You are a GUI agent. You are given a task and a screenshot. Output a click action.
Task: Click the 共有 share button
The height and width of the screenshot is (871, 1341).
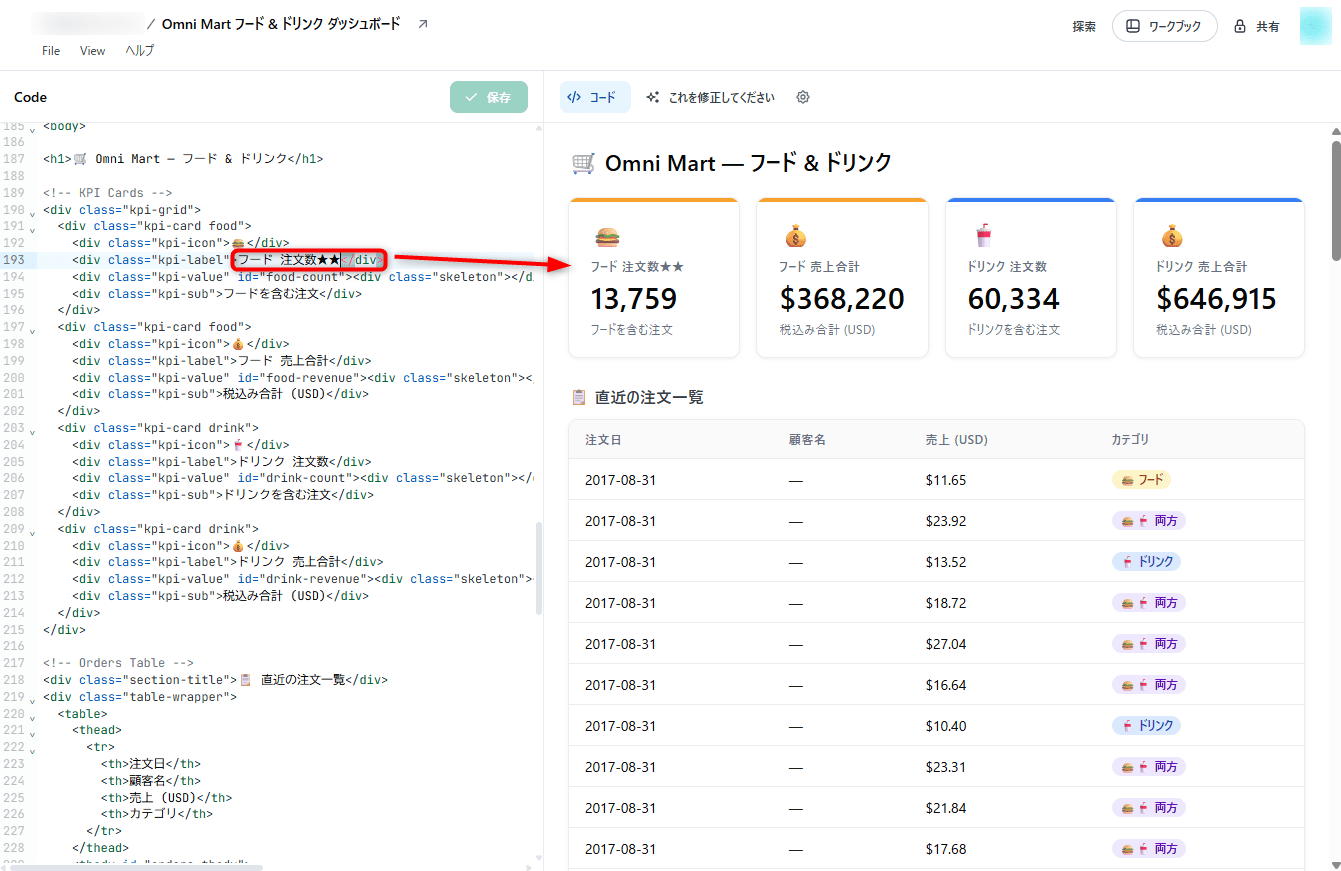click(1257, 27)
